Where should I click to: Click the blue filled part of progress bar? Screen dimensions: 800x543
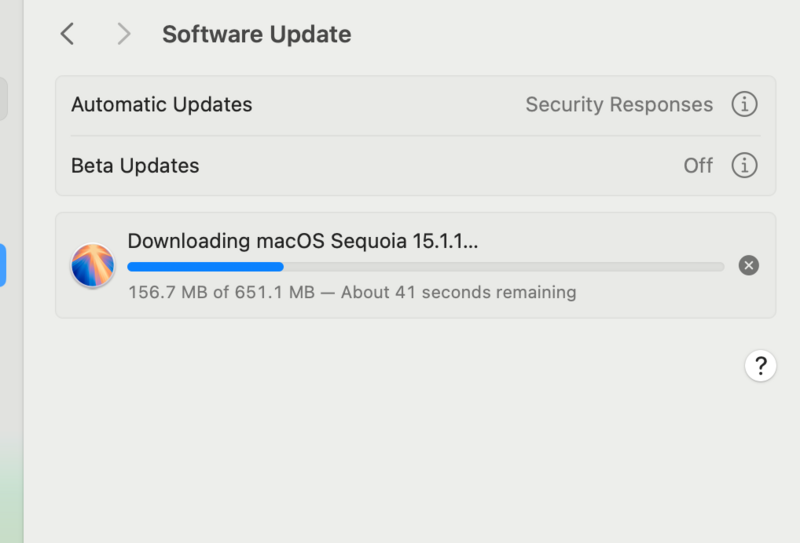[205, 266]
